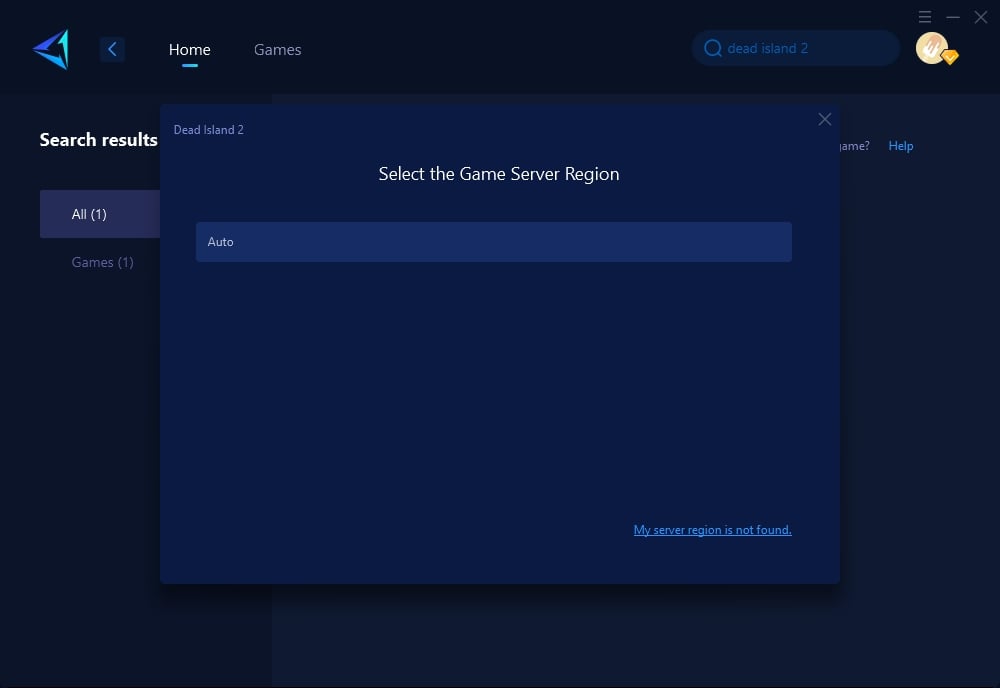This screenshot has height=688, width=1000.
Task: Minimize the application window
Action: coord(953,17)
